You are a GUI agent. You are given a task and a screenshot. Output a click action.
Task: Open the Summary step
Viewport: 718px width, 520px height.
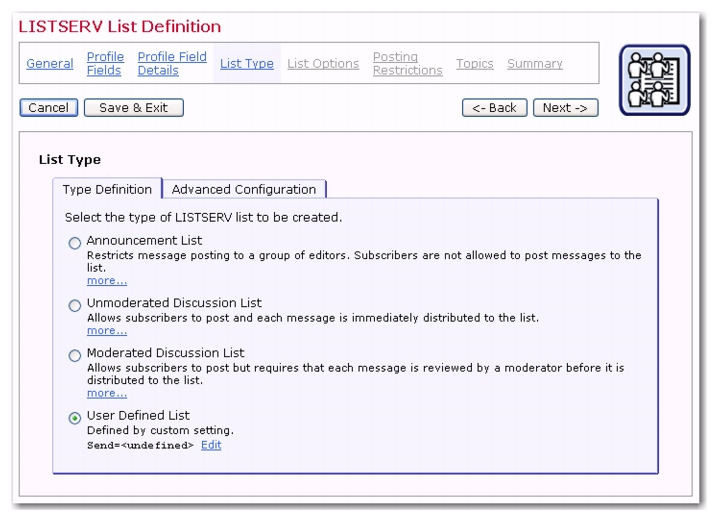535,64
